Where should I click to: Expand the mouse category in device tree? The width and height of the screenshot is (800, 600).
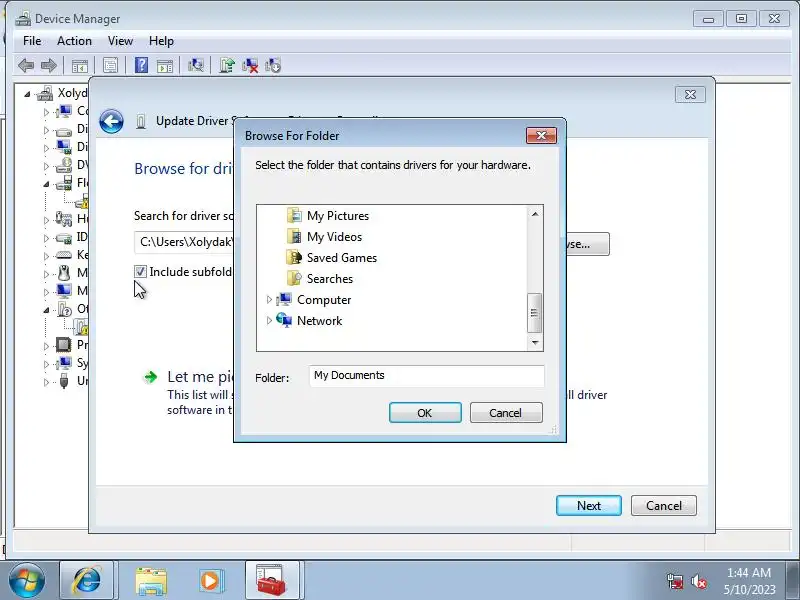coord(46,274)
